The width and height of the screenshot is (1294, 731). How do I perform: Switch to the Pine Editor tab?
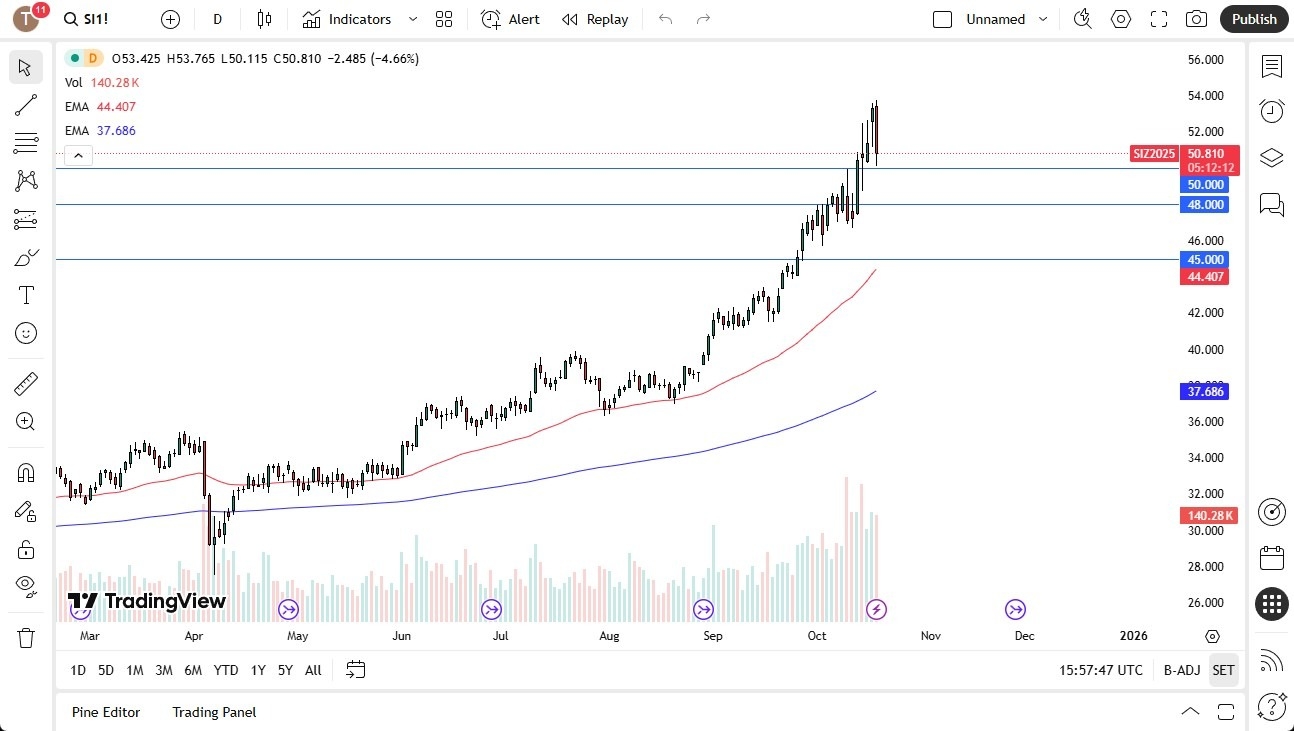point(106,712)
